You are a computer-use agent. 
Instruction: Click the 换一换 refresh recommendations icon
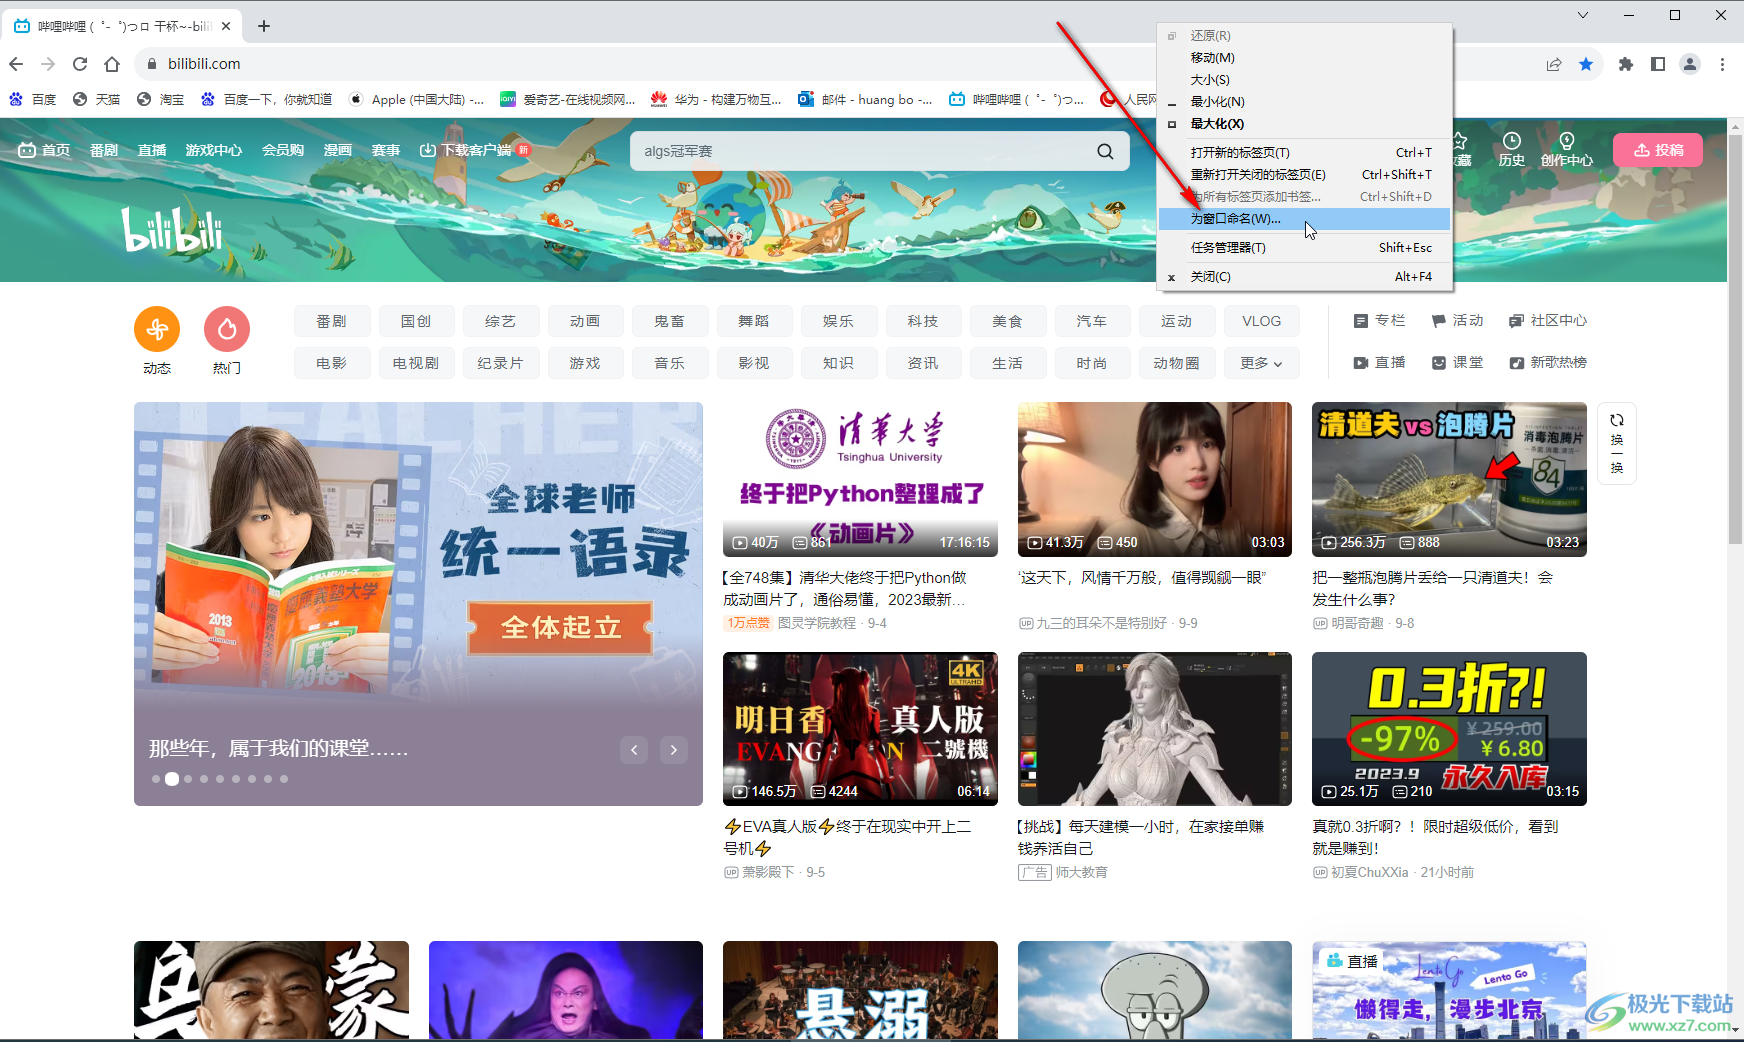[x=1617, y=443]
